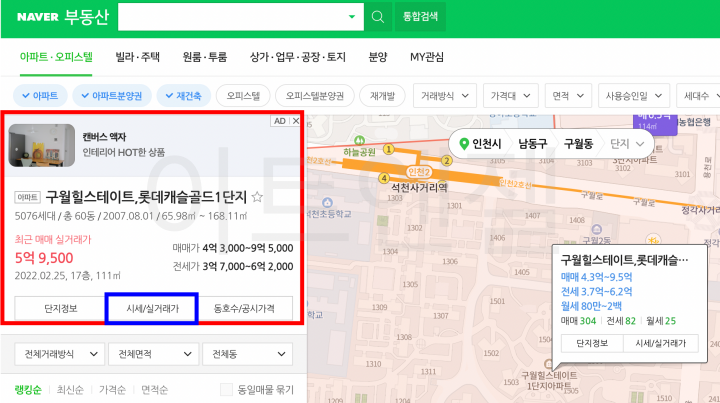Click 구월동 in the location breadcrumb
The width and height of the screenshot is (720, 403).
(x=579, y=144)
